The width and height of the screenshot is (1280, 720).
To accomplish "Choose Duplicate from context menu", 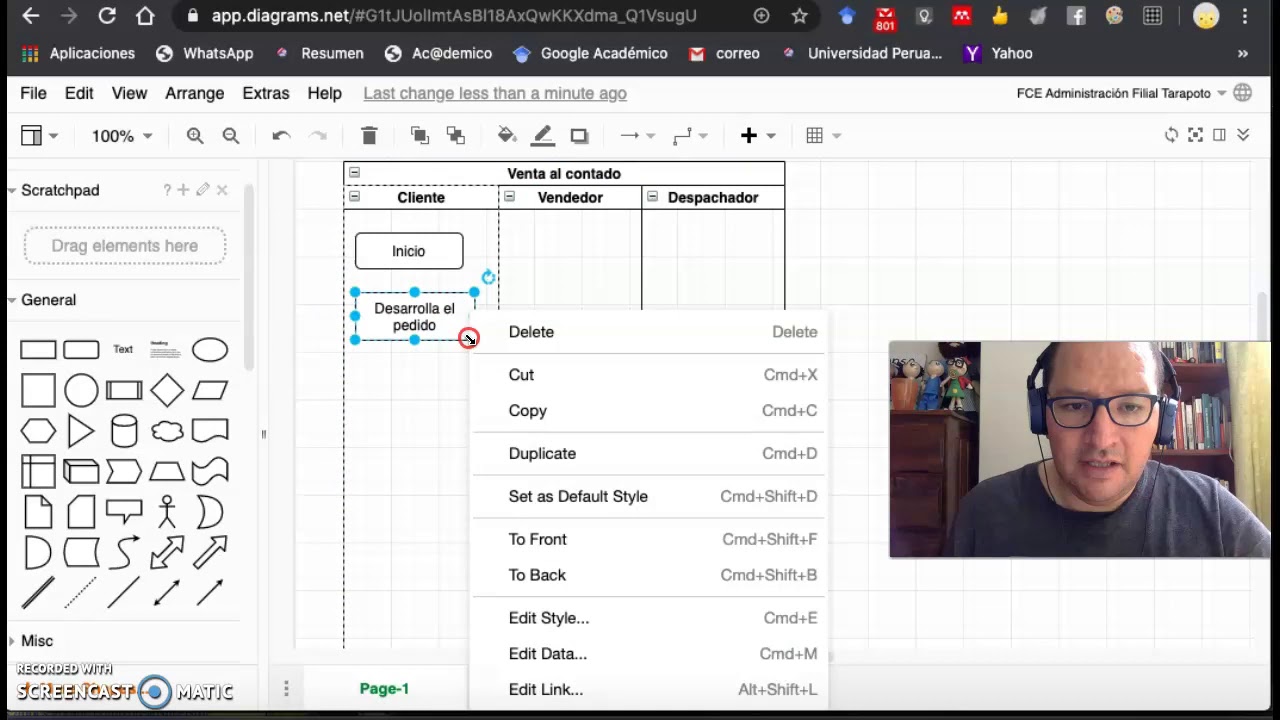I will 648,454.
